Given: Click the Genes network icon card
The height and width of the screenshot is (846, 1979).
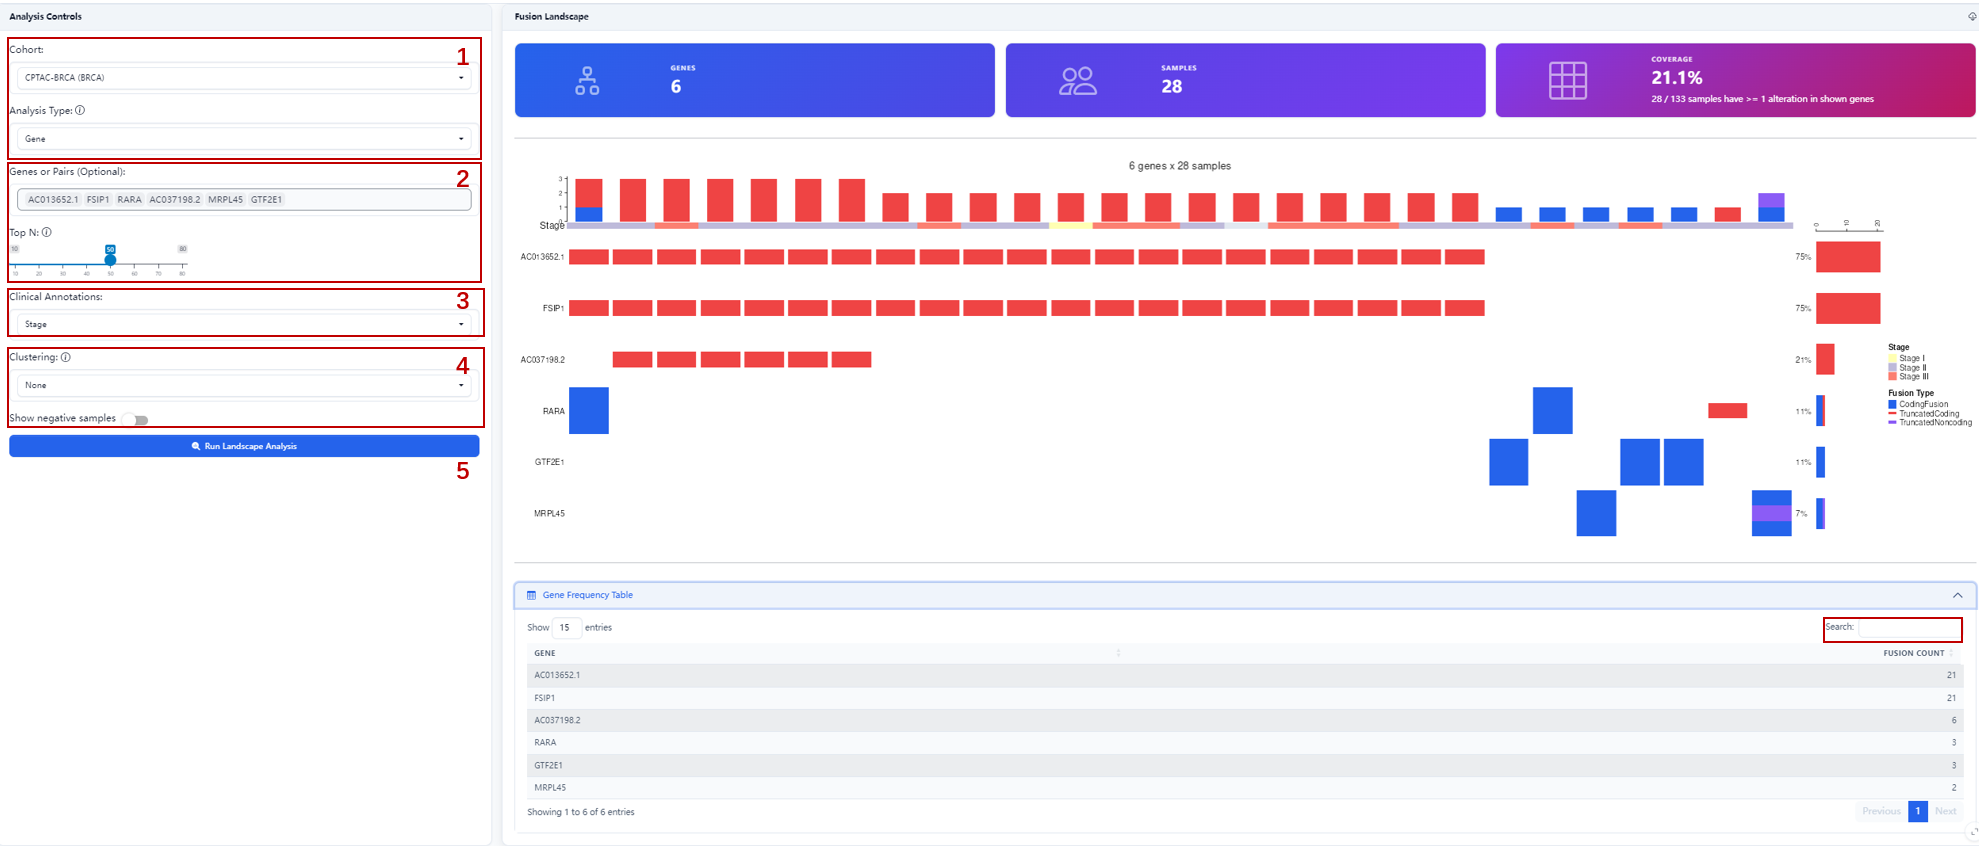Looking at the screenshot, I should (x=587, y=81).
